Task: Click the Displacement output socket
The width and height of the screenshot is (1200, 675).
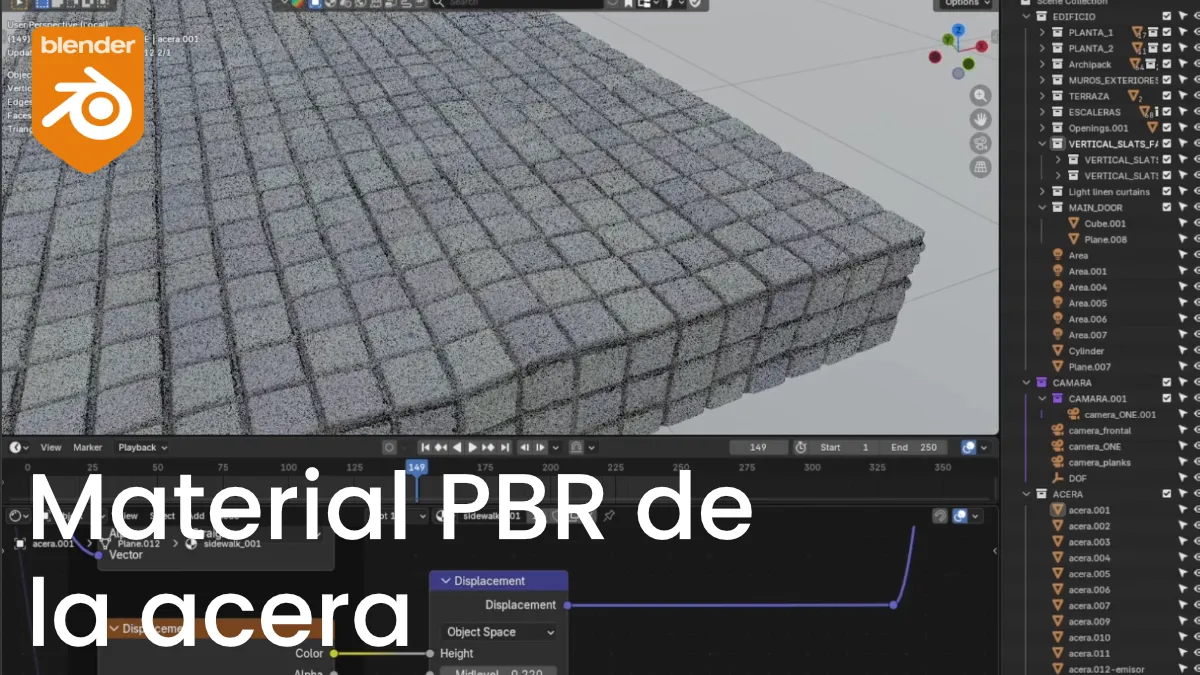Action: pyautogui.click(x=567, y=605)
